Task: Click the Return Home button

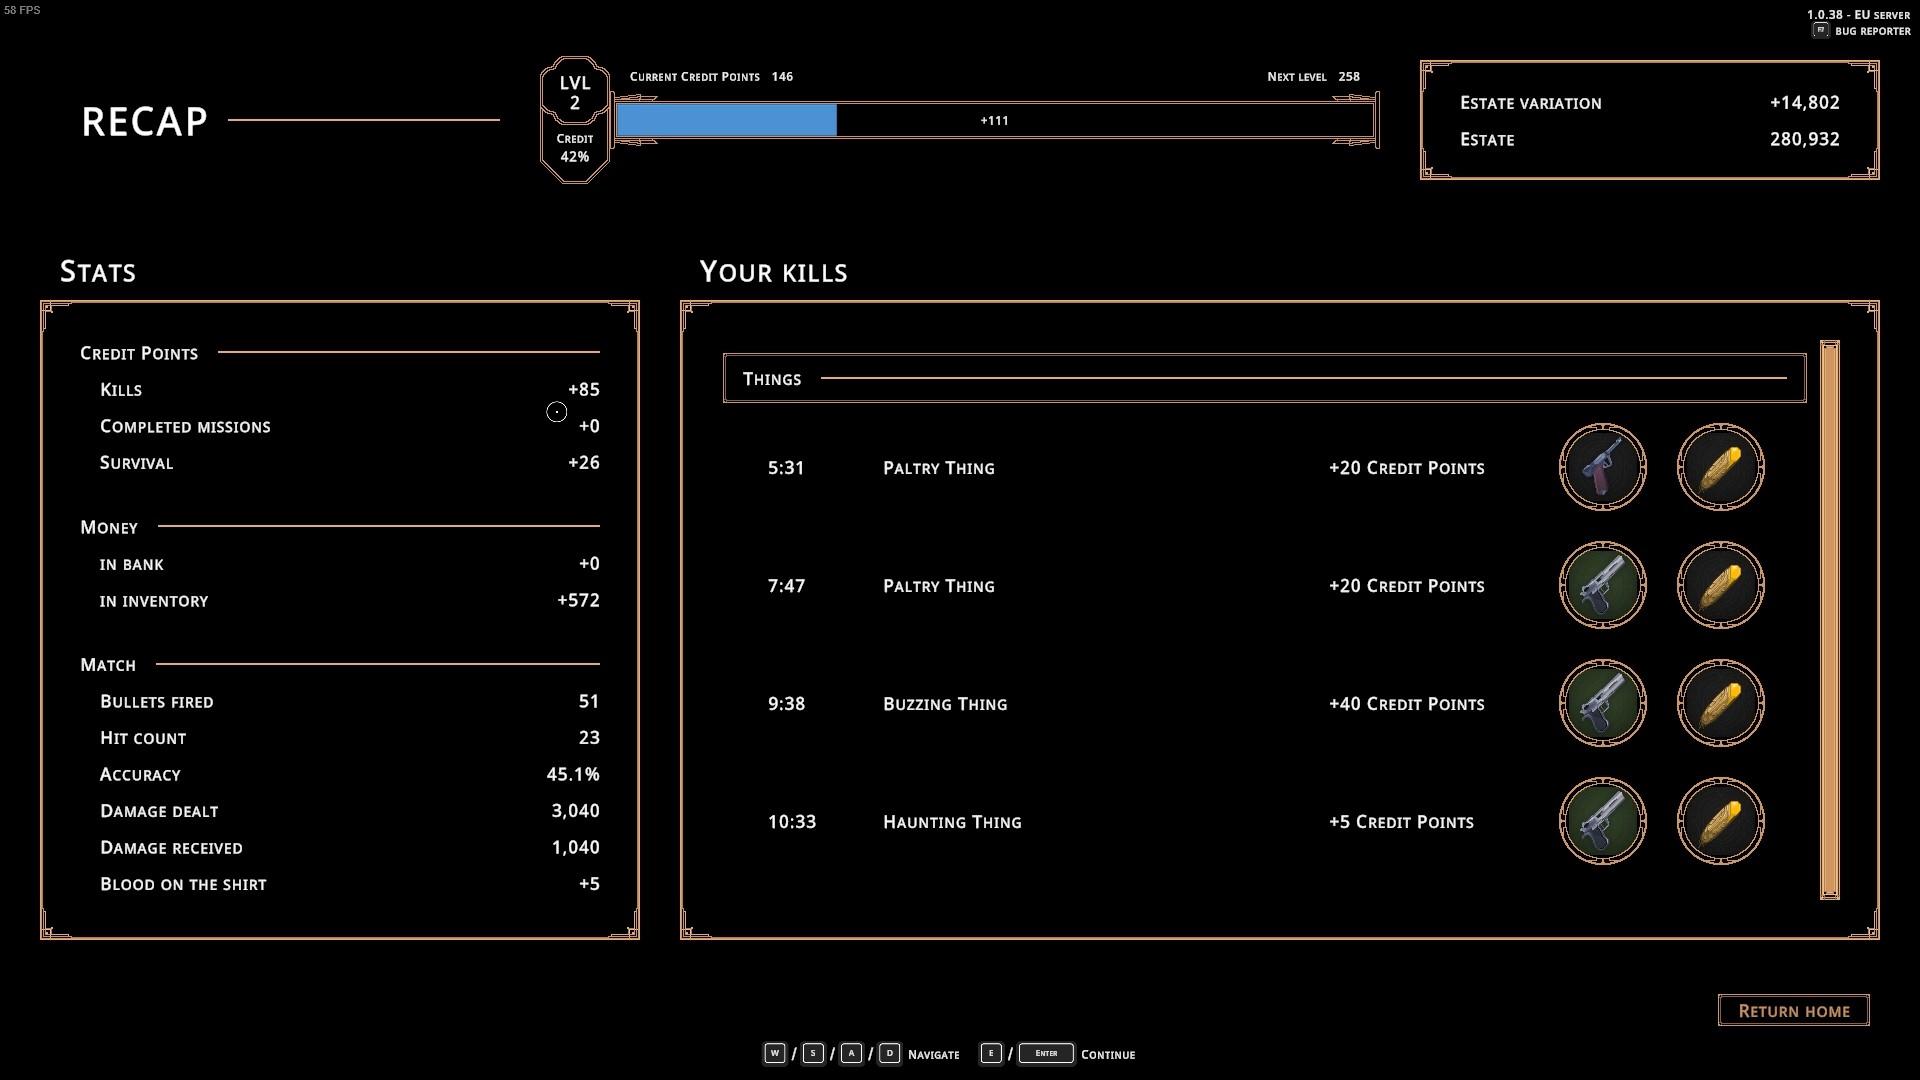Action: pos(1793,1010)
